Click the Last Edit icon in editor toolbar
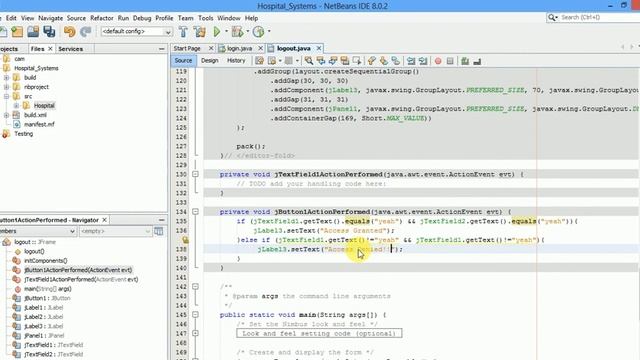Image resolution: width=640 pixels, height=360 pixels. pos(259,61)
